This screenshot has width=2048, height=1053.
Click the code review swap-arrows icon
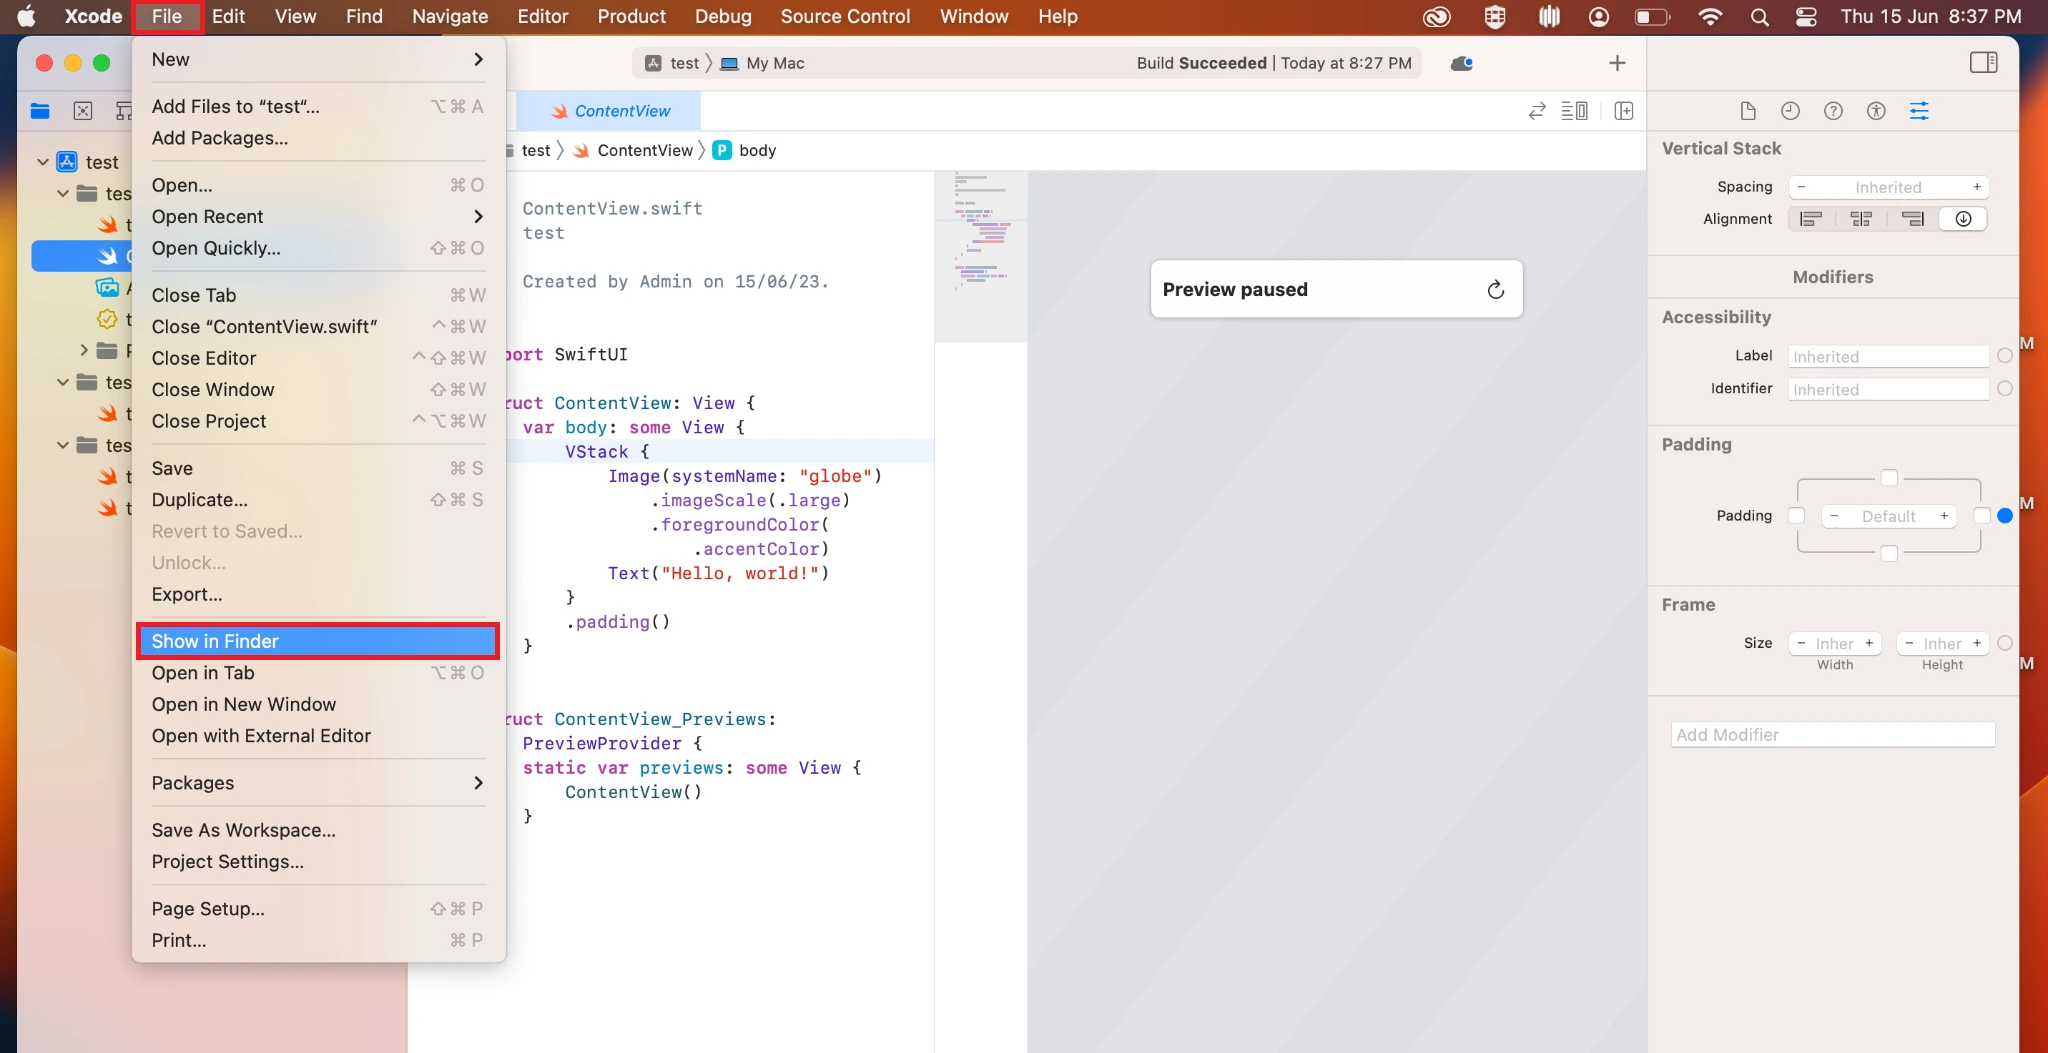tap(1536, 111)
